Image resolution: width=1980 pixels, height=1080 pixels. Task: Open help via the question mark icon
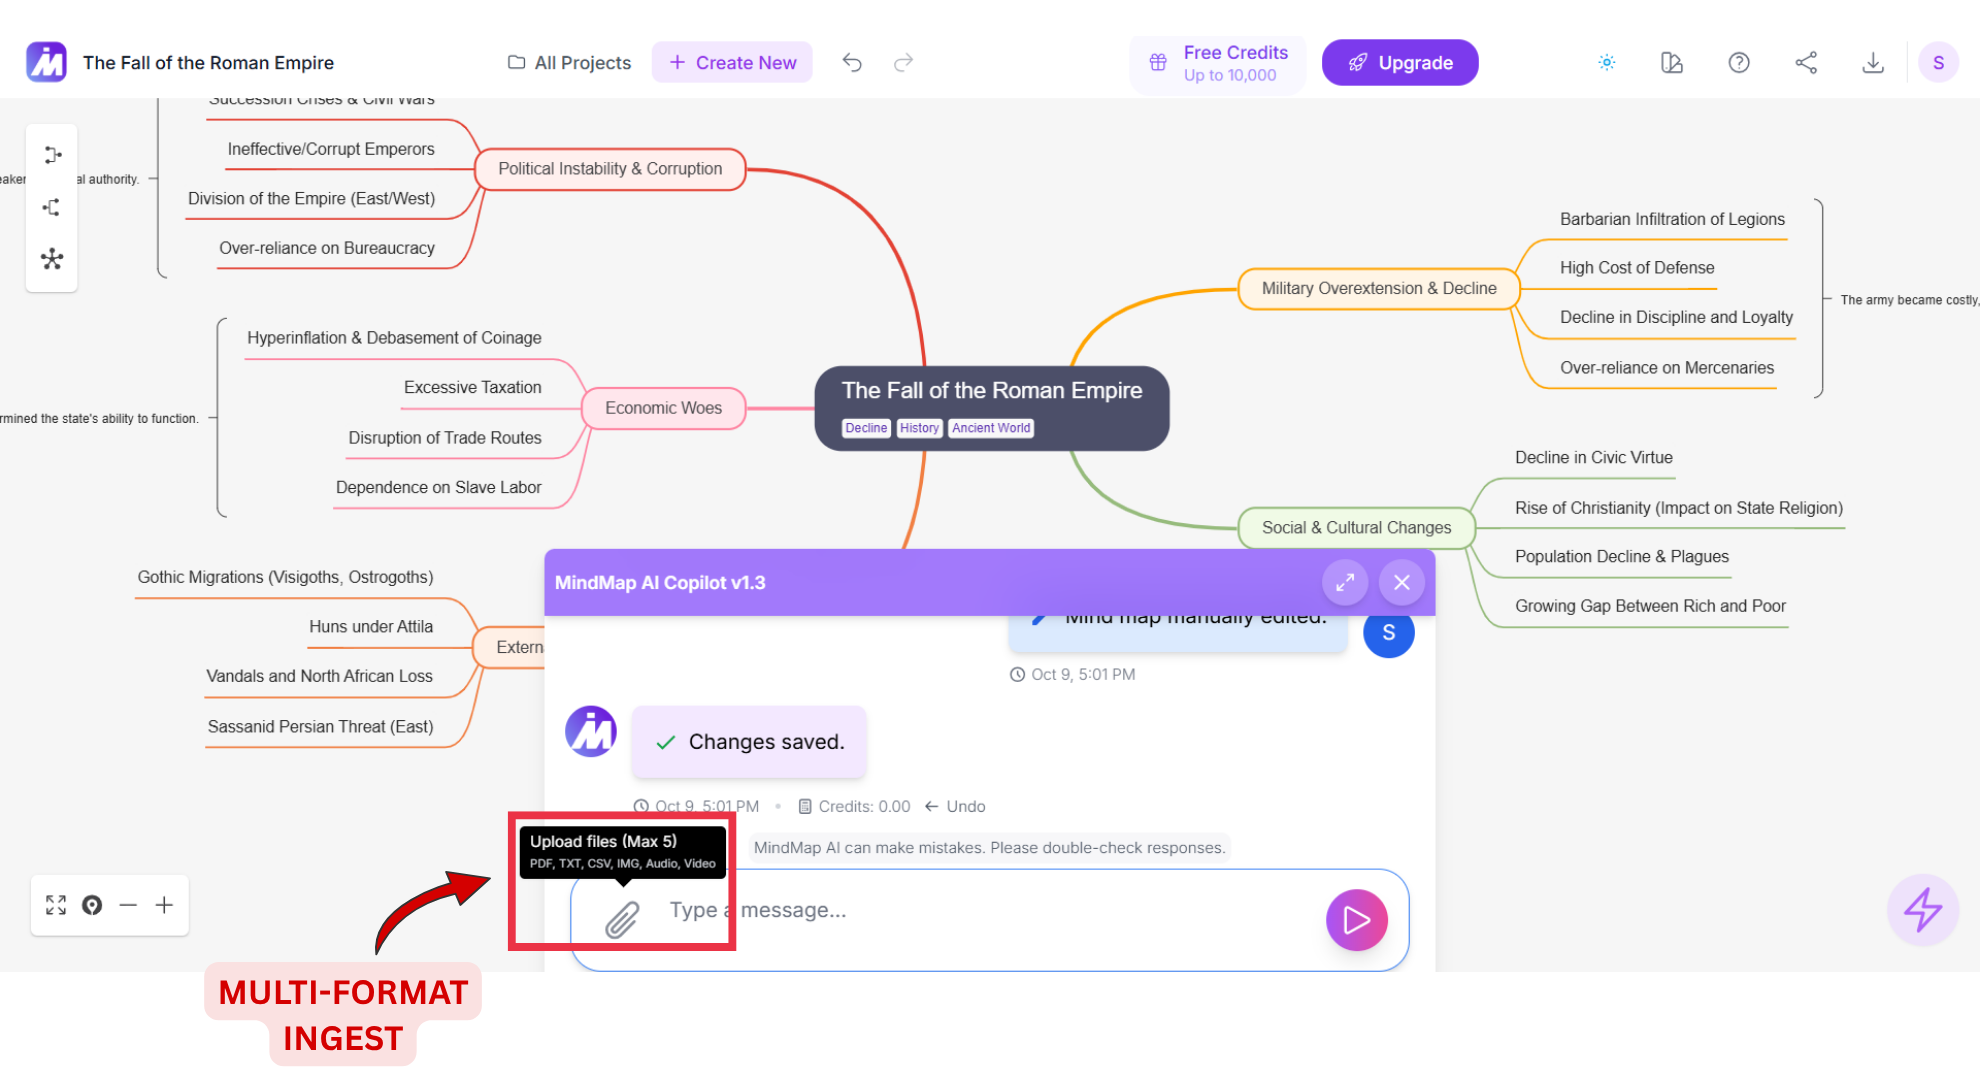[1739, 62]
